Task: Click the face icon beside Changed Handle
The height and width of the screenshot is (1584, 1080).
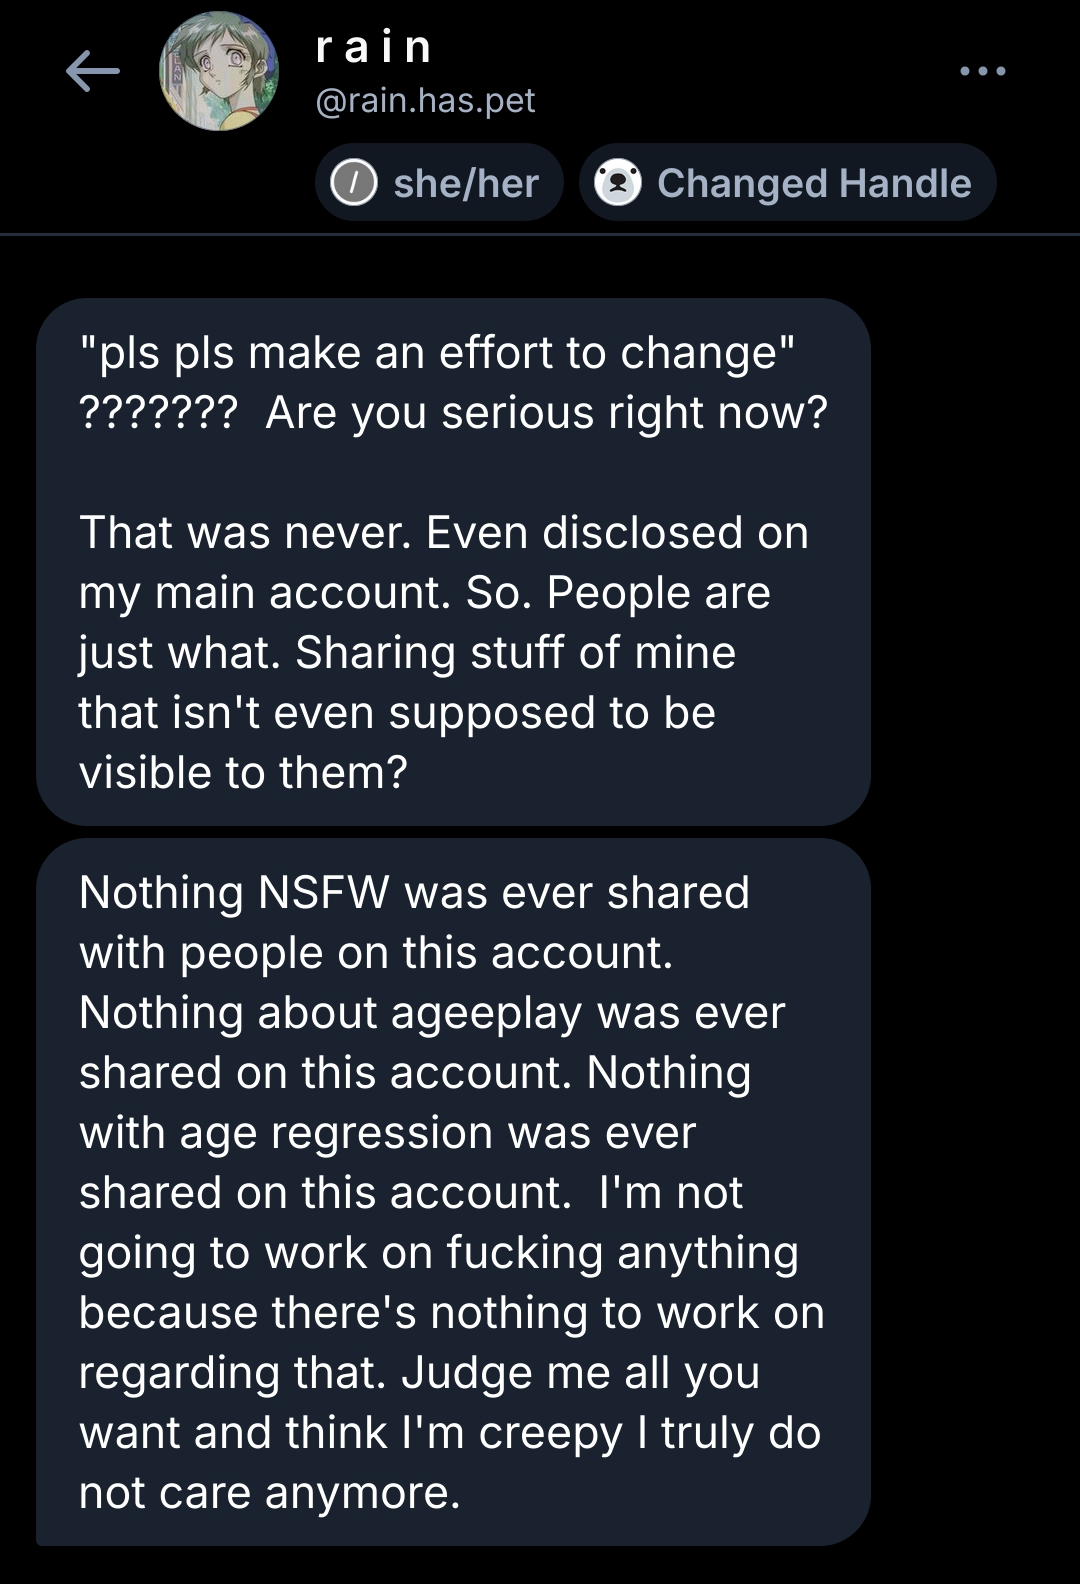Action: click(x=618, y=183)
